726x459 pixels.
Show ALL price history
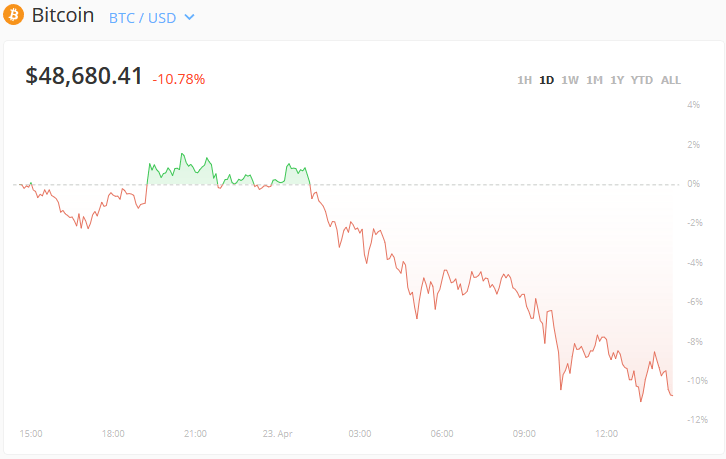[671, 80]
